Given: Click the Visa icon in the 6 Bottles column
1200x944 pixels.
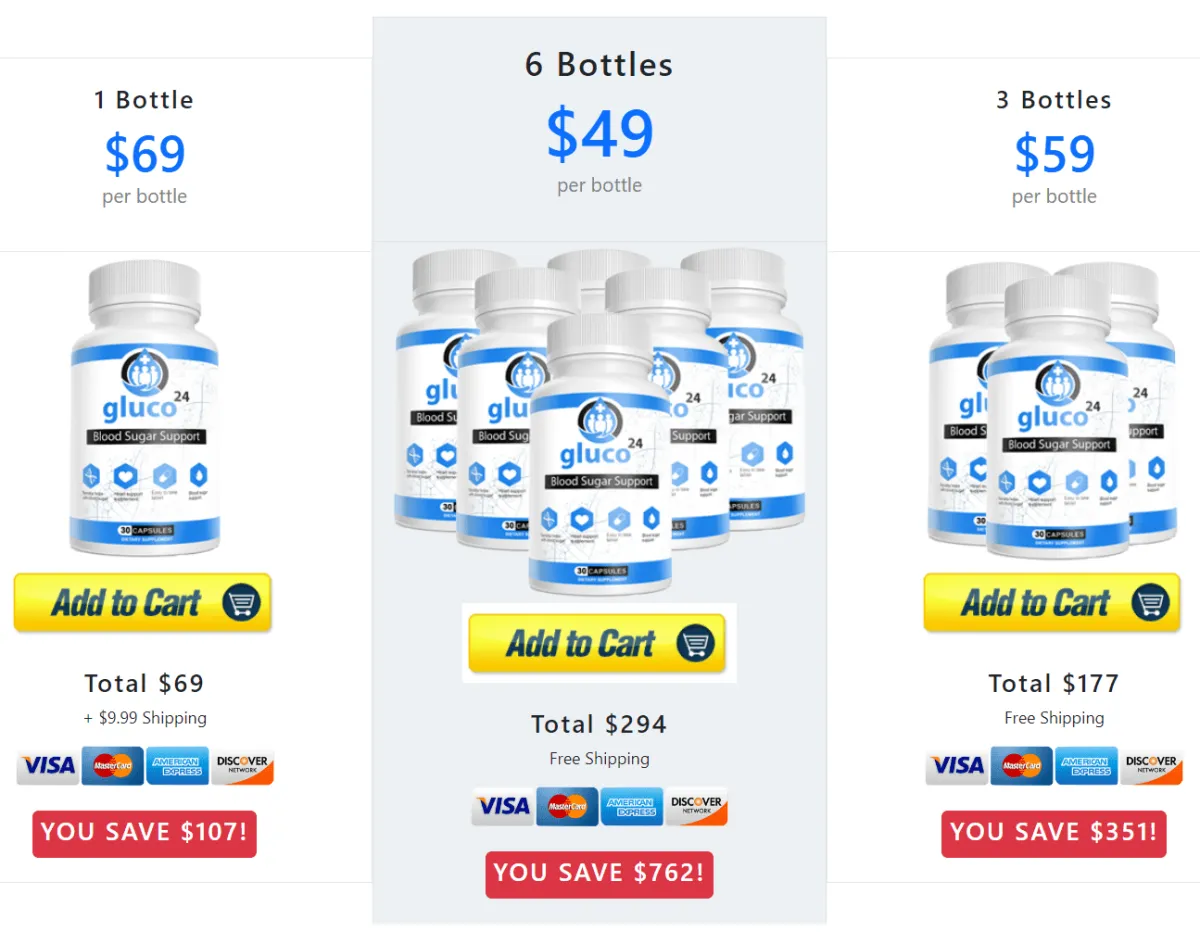Looking at the screenshot, I should click(502, 806).
